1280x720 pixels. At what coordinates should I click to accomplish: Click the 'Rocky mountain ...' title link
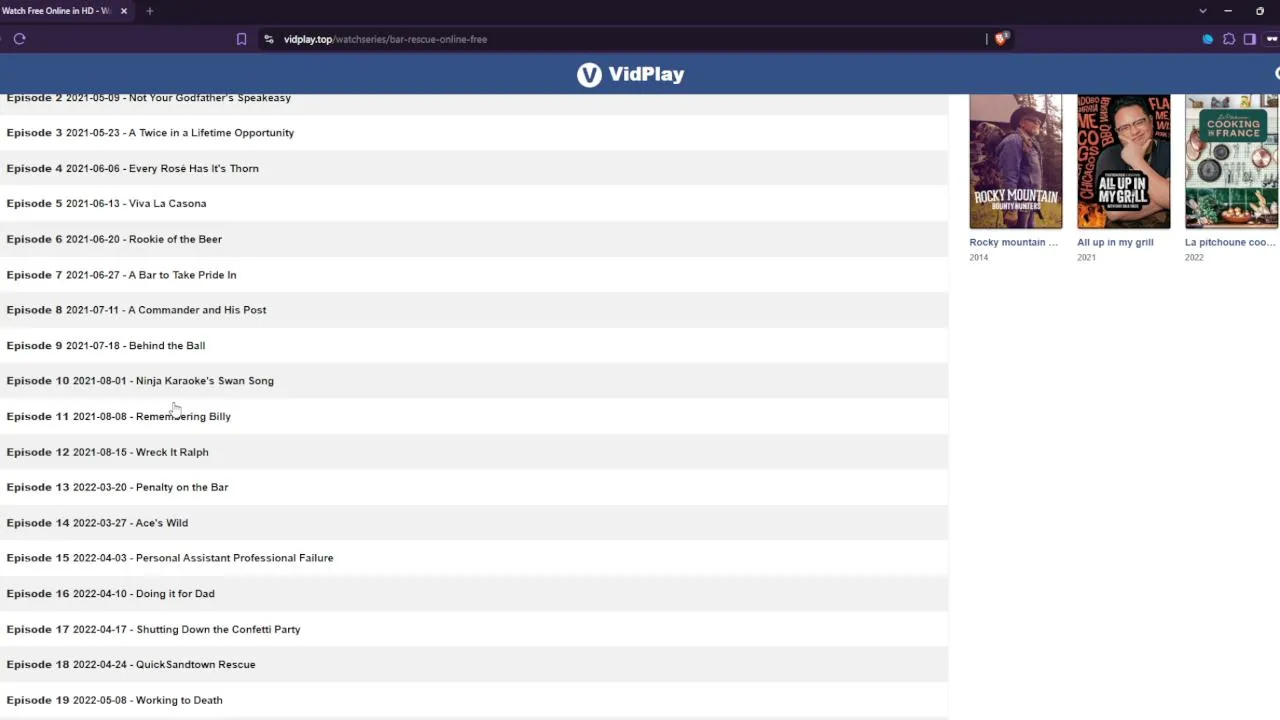(x=1013, y=242)
